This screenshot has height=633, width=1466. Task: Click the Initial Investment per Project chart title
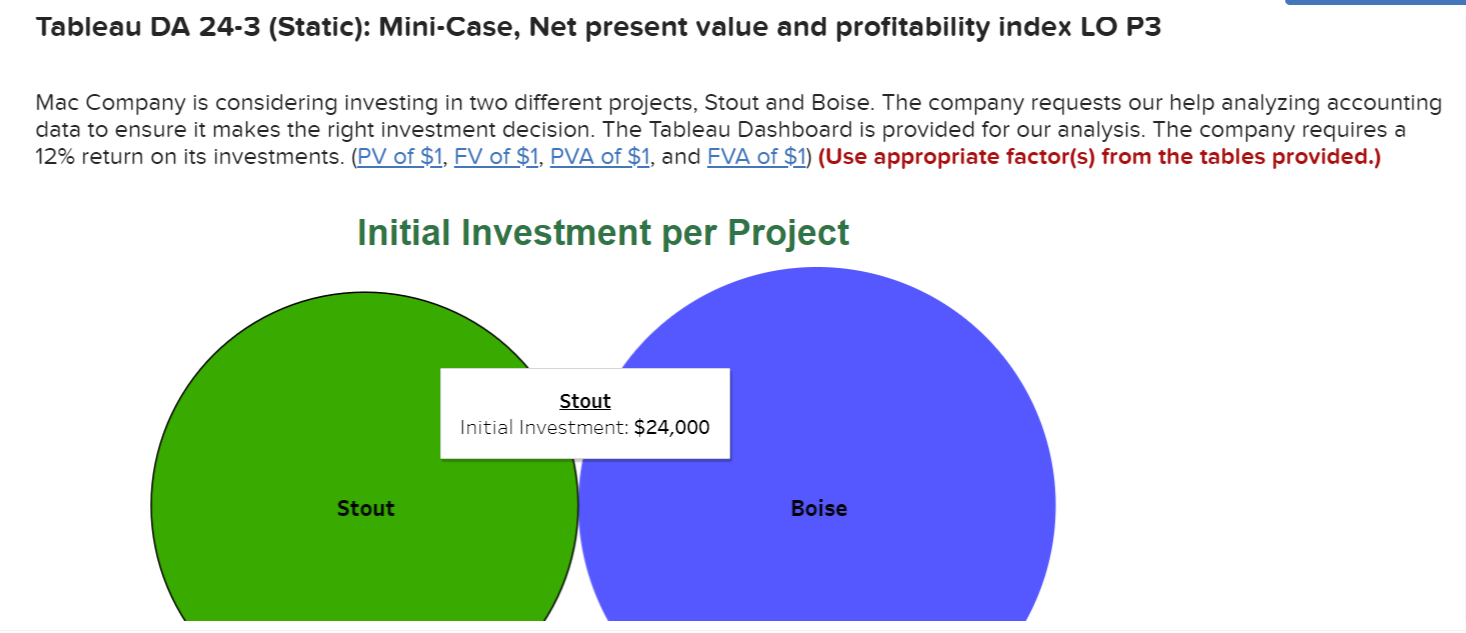click(602, 232)
